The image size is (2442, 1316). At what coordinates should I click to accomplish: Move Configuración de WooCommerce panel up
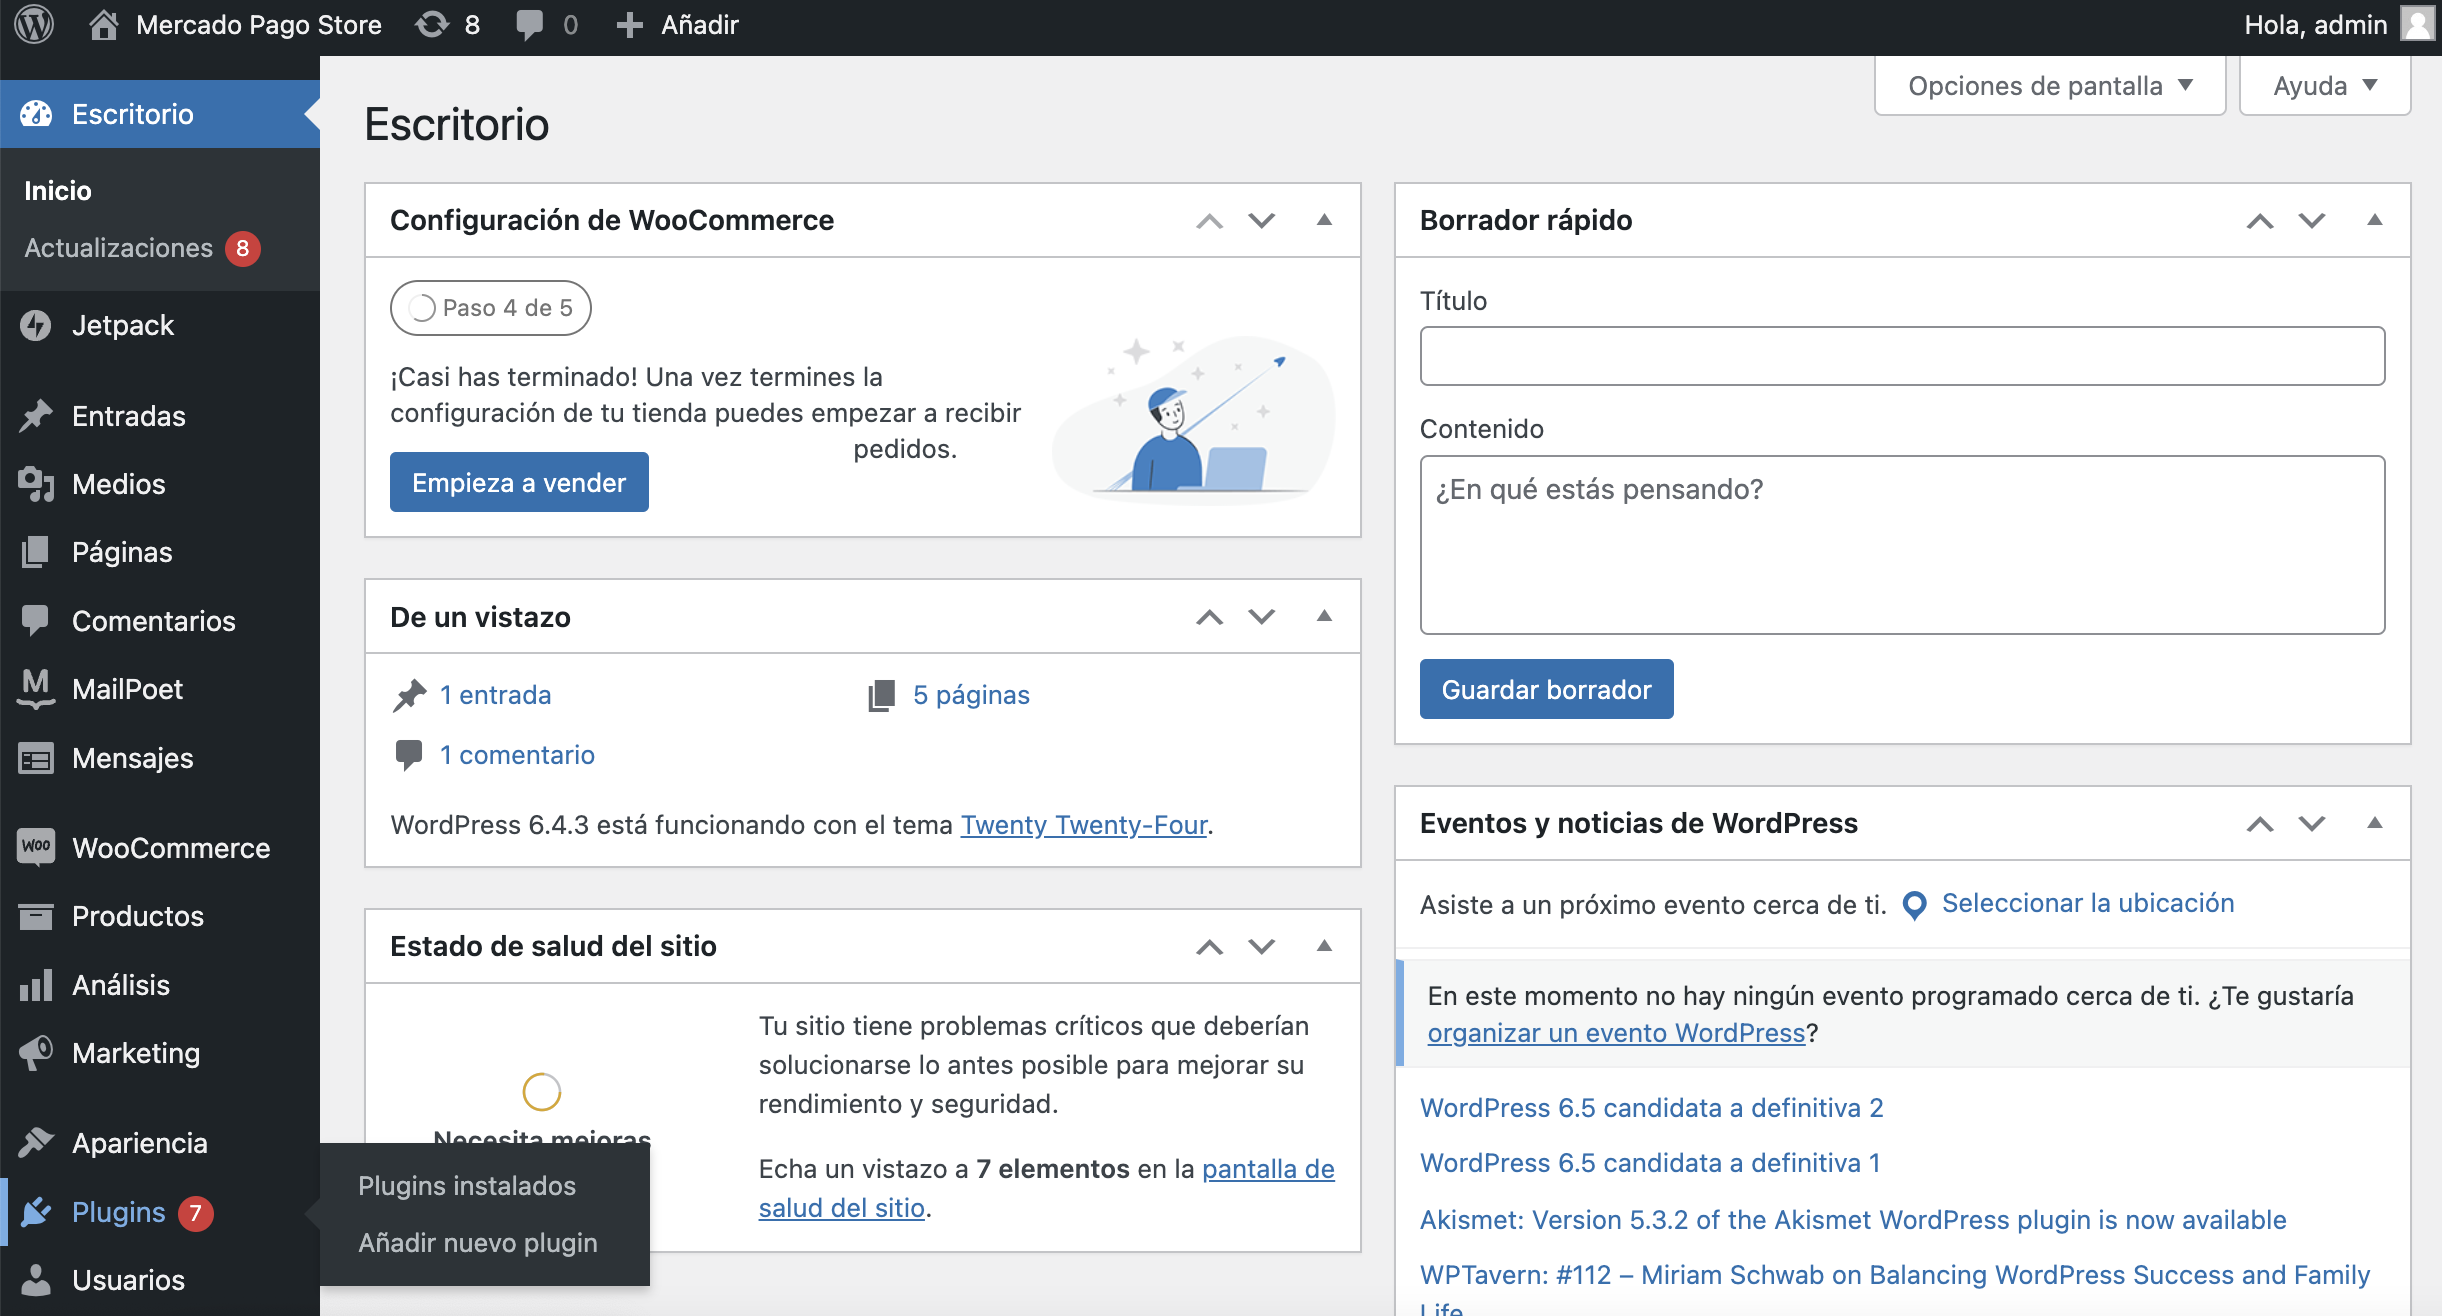(1210, 220)
